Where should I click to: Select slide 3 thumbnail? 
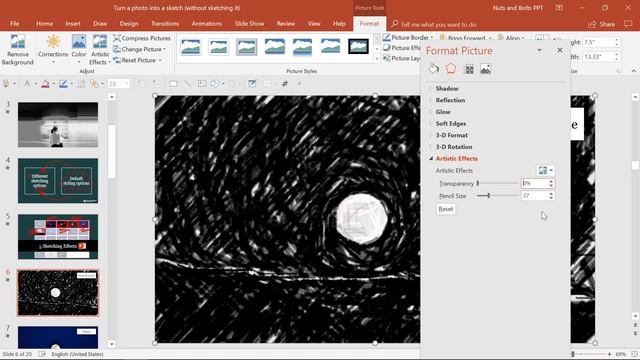pos(58,124)
